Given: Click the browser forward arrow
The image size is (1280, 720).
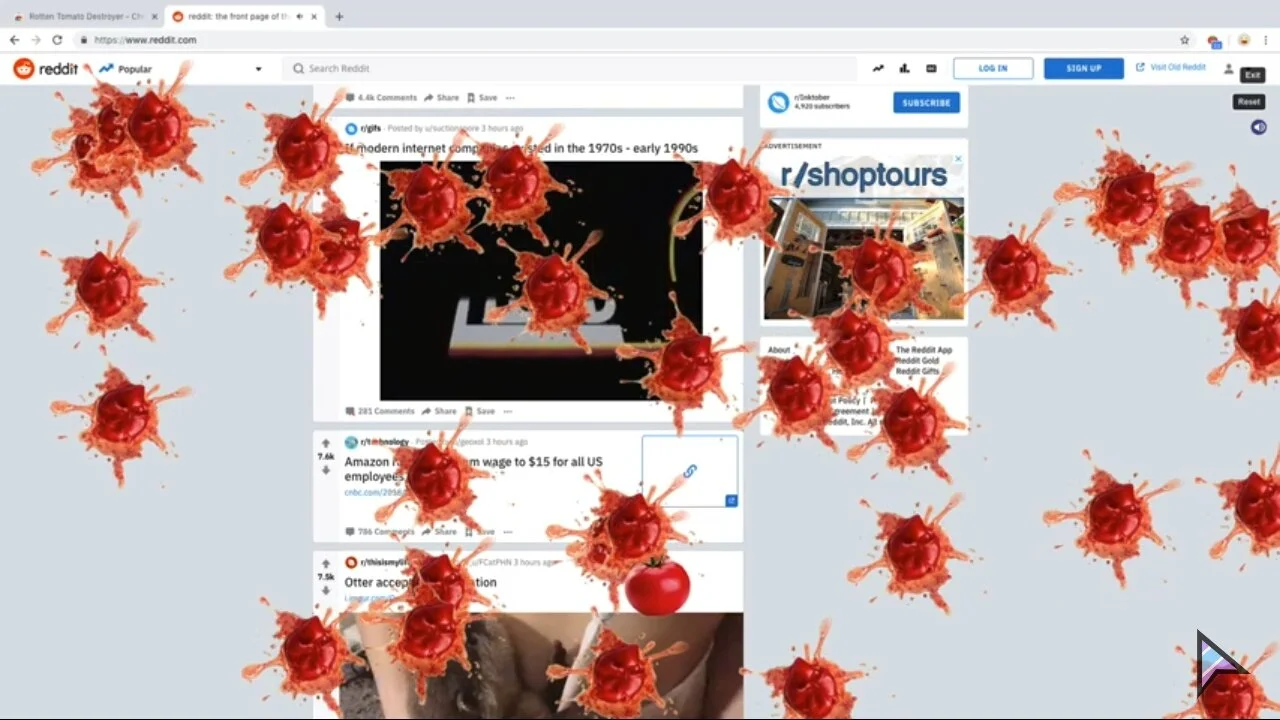Looking at the screenshot, I should pos(36,40).
